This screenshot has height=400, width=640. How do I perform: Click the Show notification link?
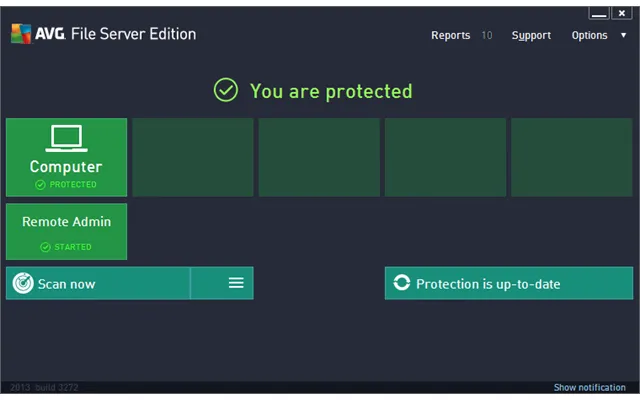coord(589,387)
